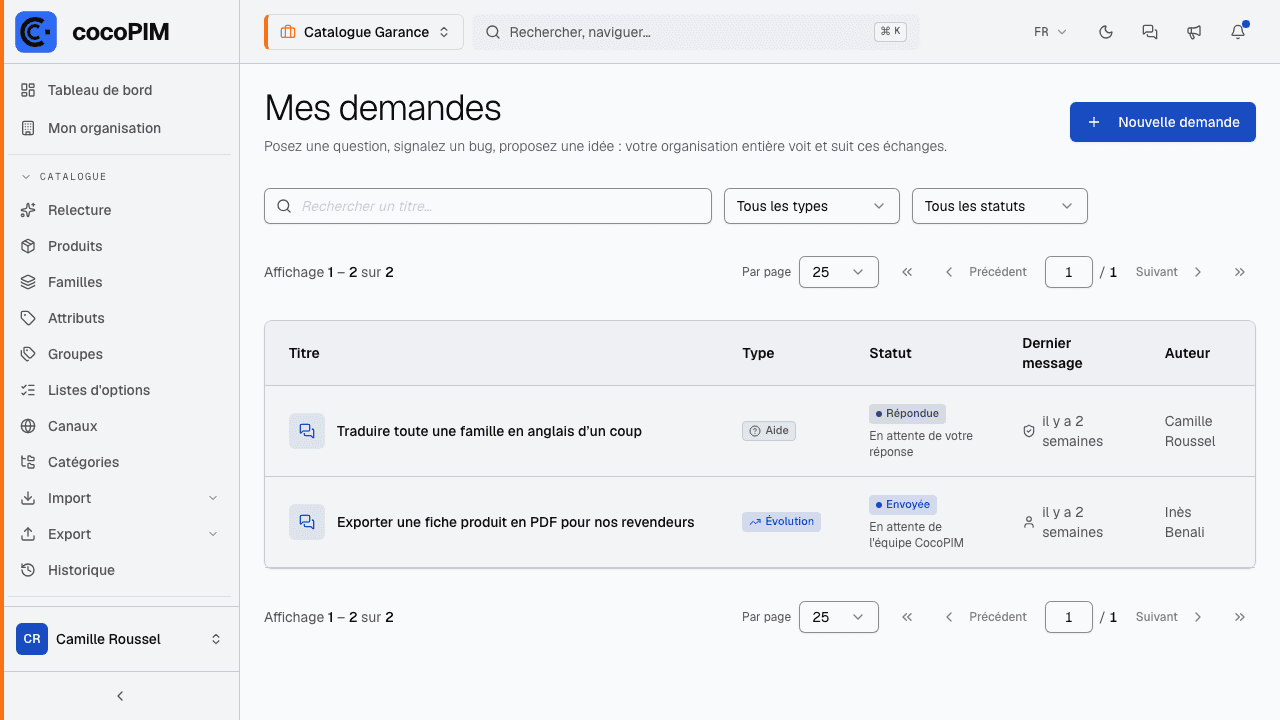
Task: Open Camille Roussel account menu
Action: [x=120, y=639]
